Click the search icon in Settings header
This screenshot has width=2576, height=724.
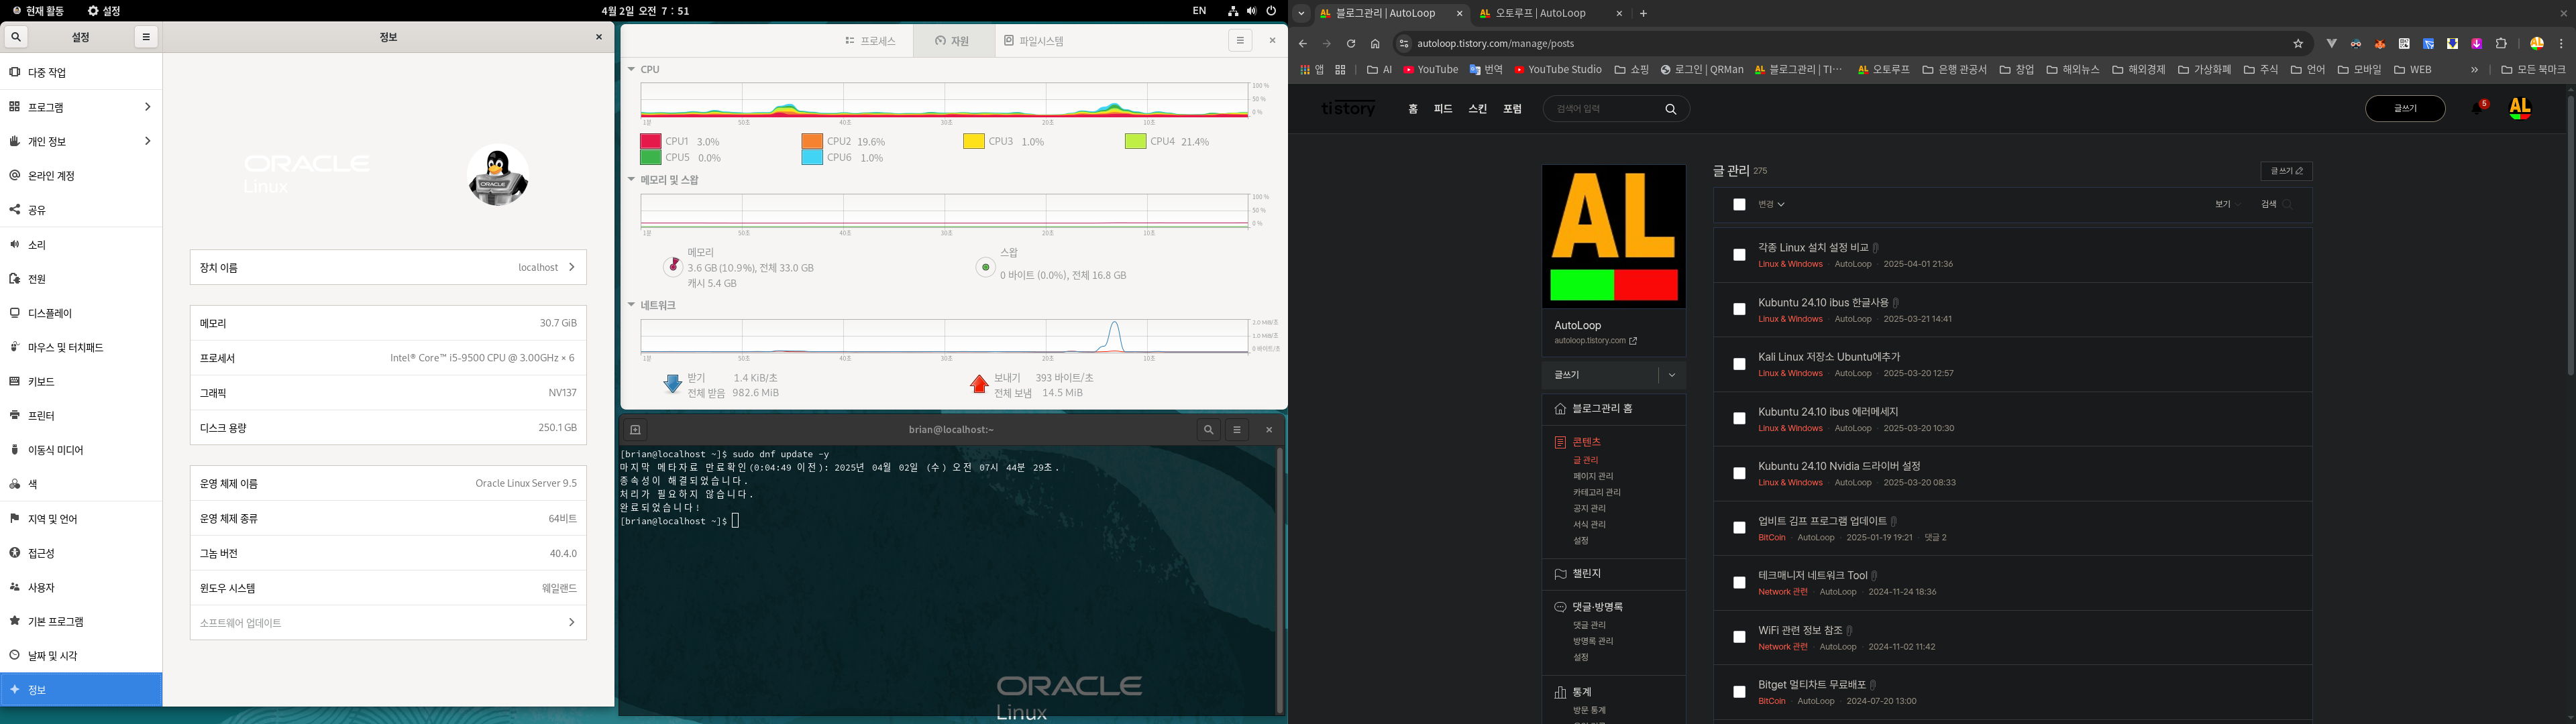(x=16, y=37)
